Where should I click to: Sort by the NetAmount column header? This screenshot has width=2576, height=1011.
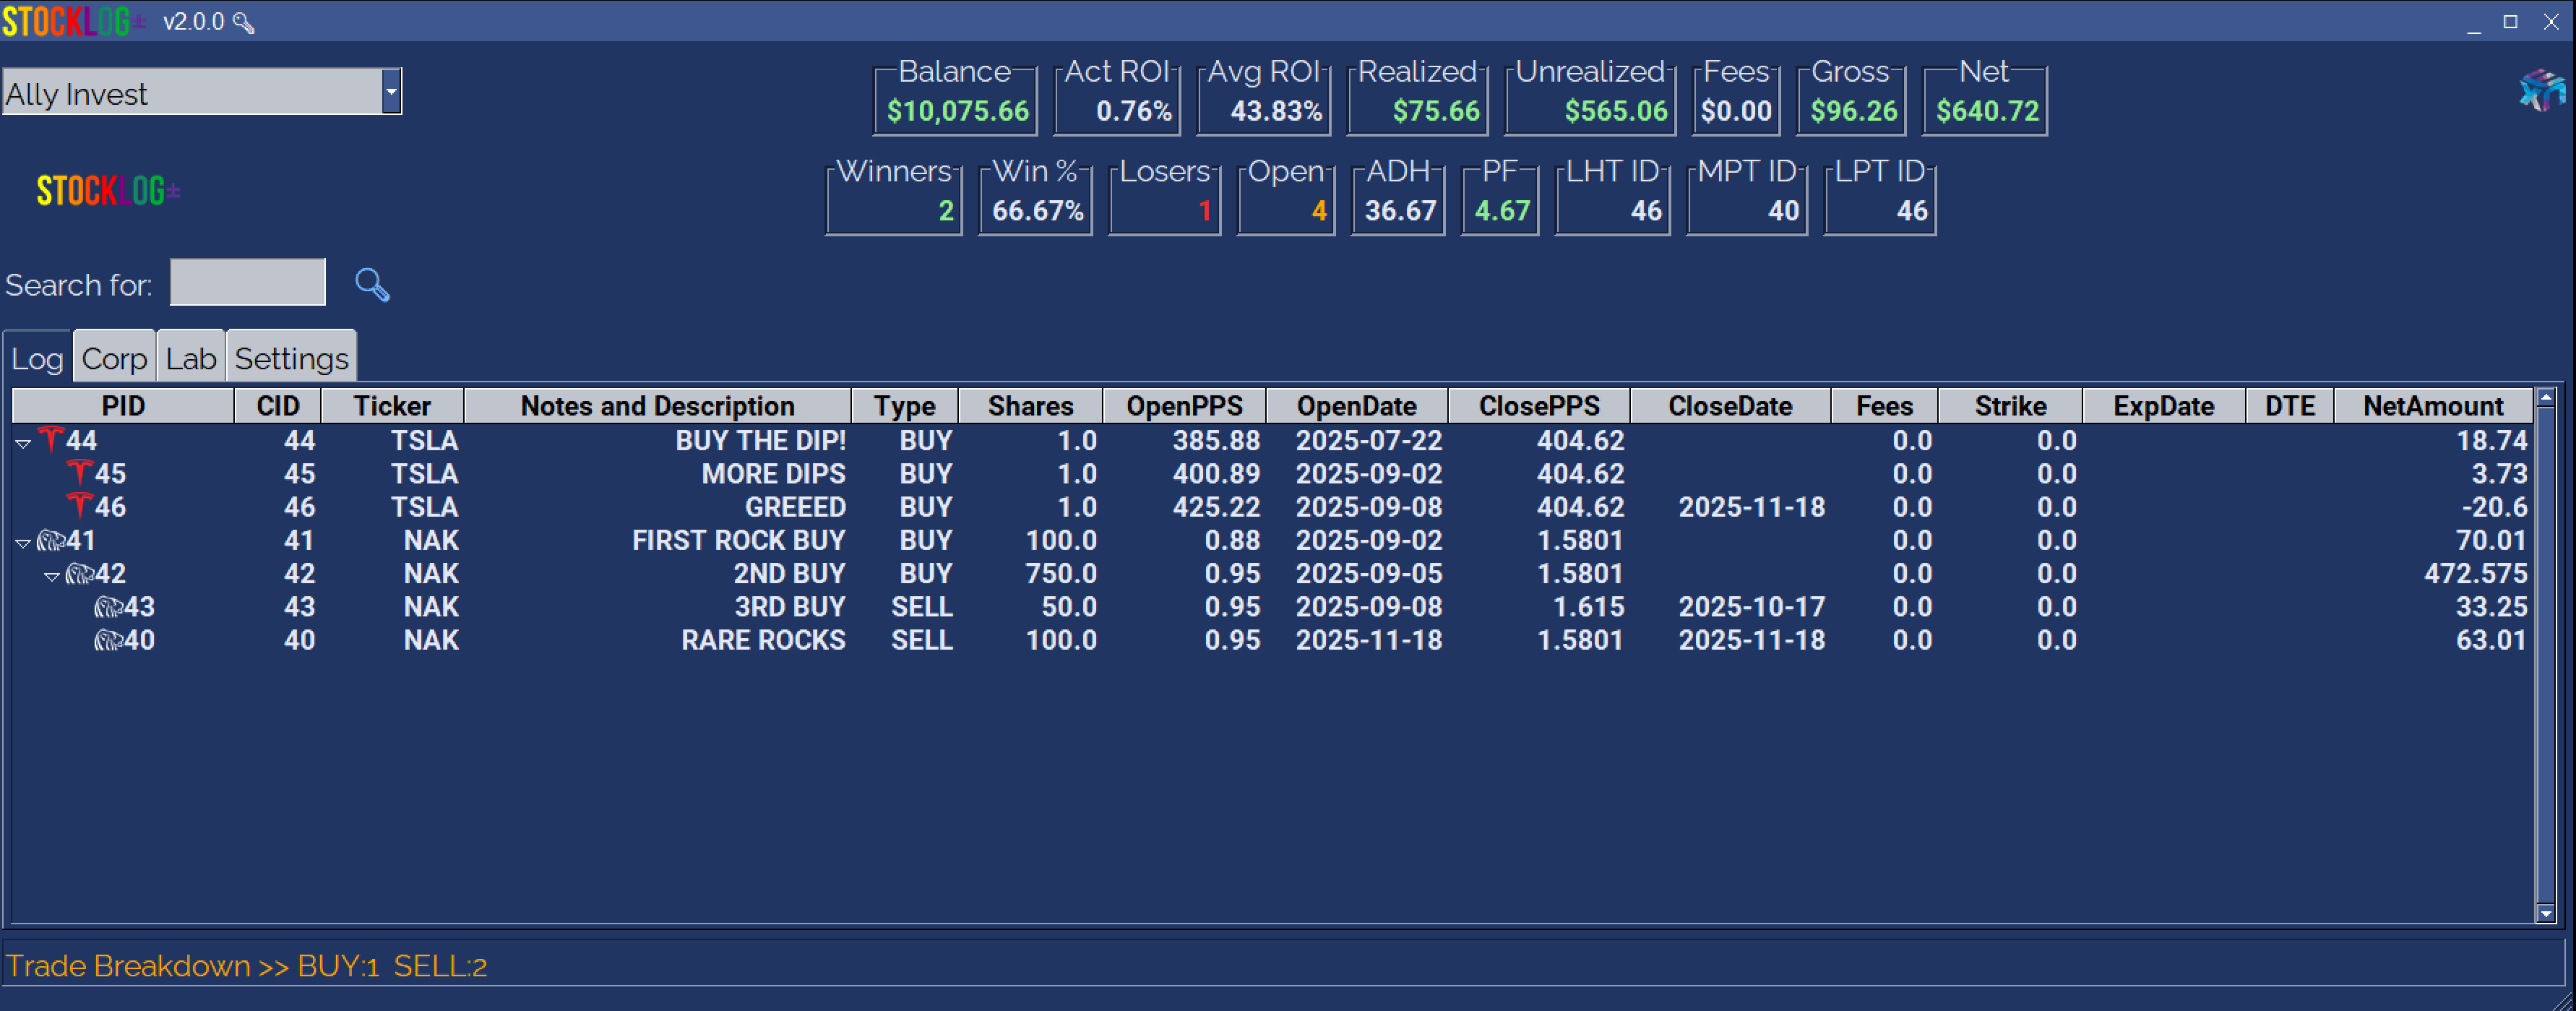coord(2432,406)
